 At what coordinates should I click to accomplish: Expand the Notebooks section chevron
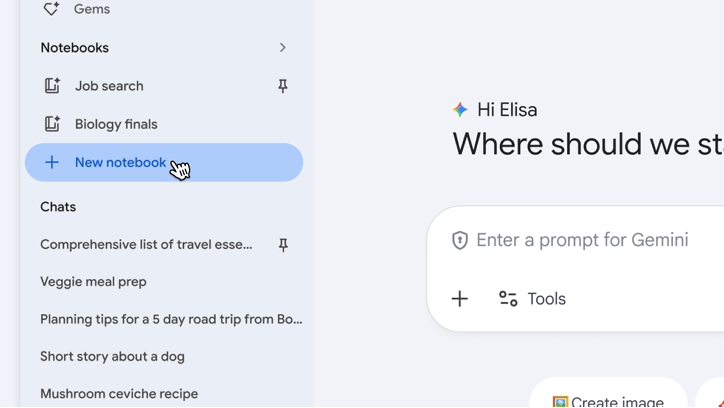[x=282, y=48]
